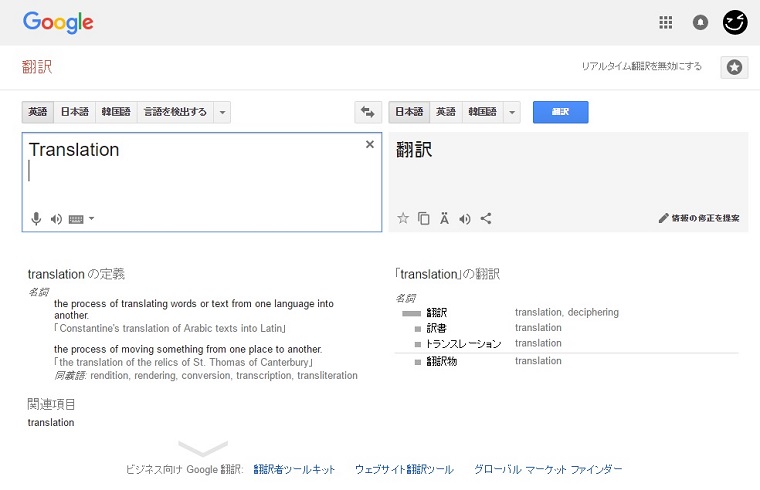Click synonym rendering
Screen dimensions: 760x490
(155, 376)
